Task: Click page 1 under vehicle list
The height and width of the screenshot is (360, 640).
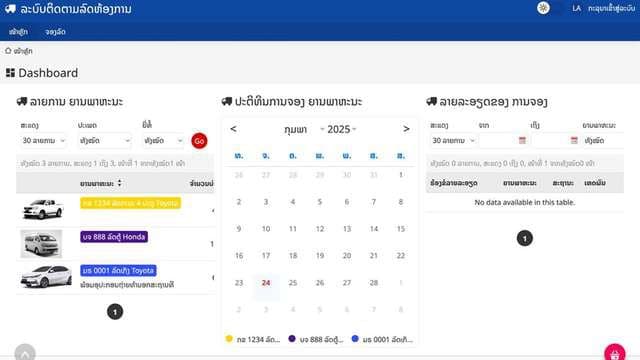Action: click(115, 312)
